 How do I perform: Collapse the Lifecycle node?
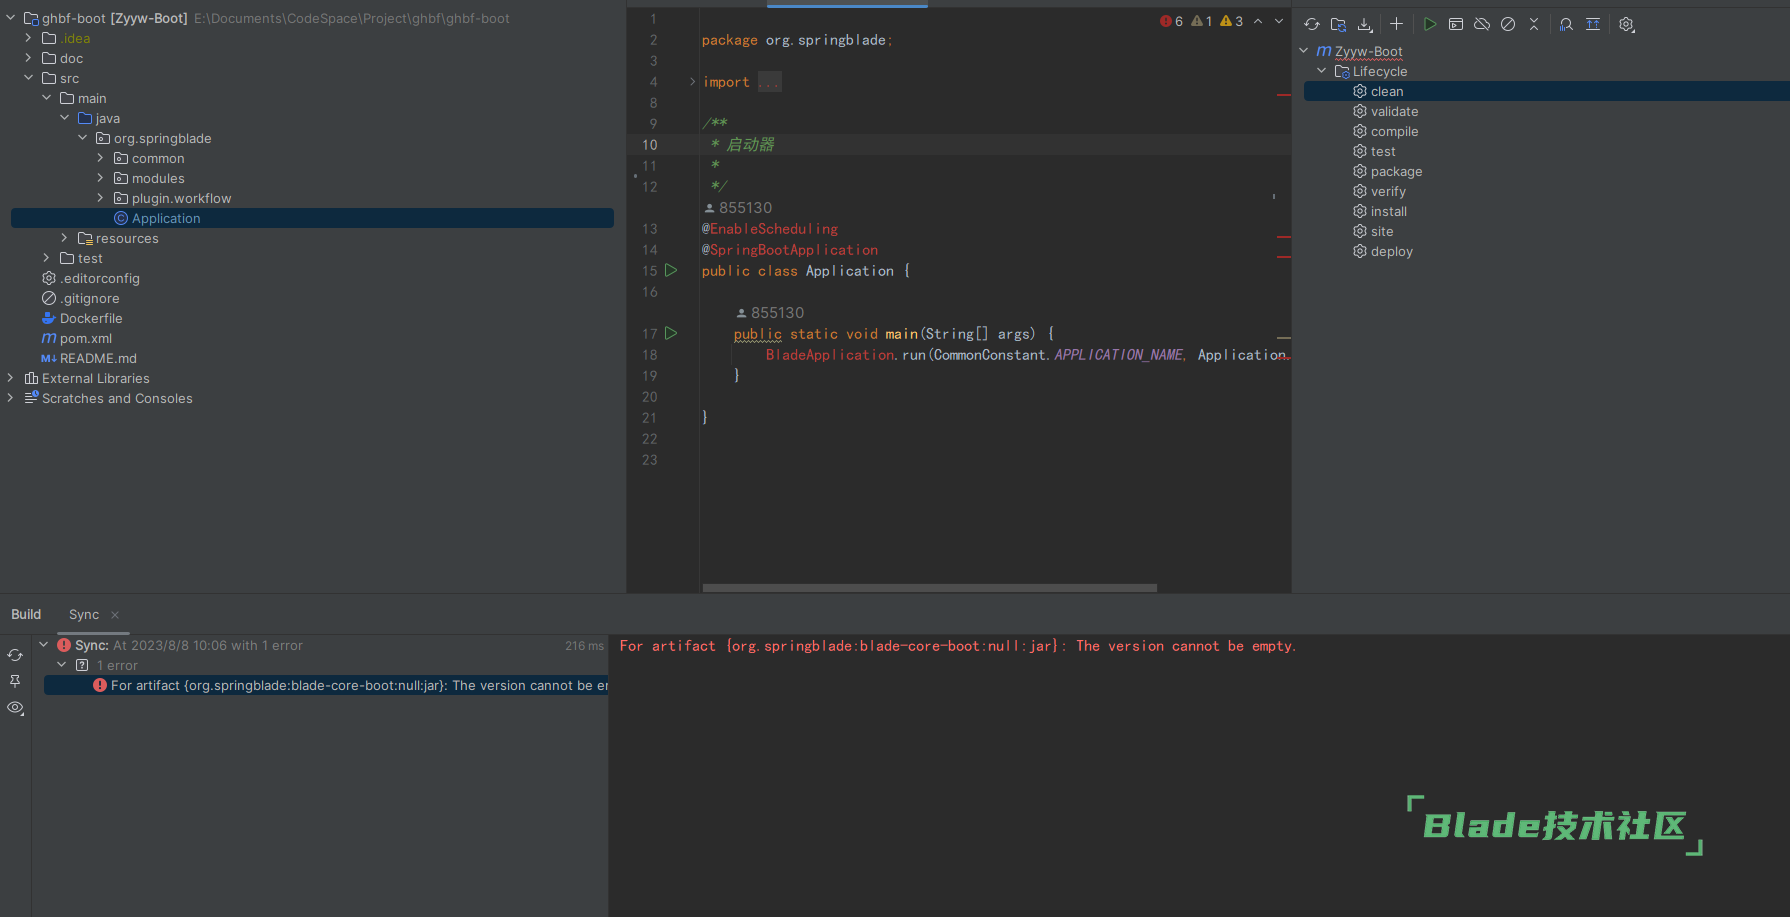(1322, 71)
